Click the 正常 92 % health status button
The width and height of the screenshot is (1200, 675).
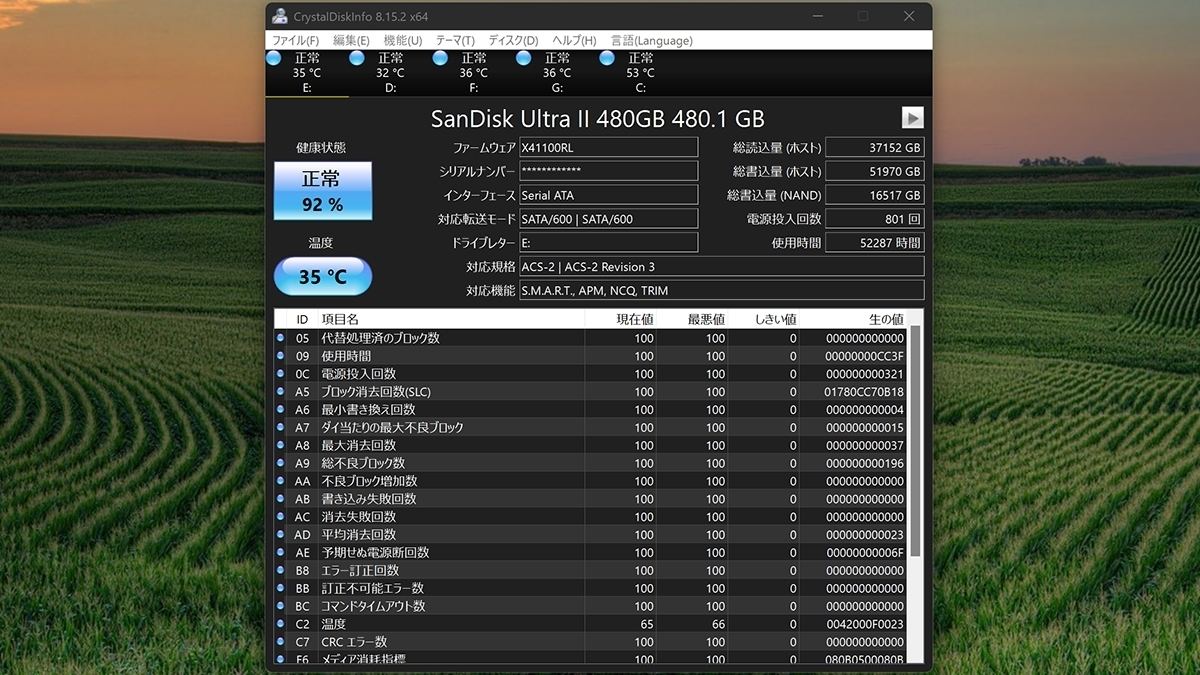click(x=322, y=191)
